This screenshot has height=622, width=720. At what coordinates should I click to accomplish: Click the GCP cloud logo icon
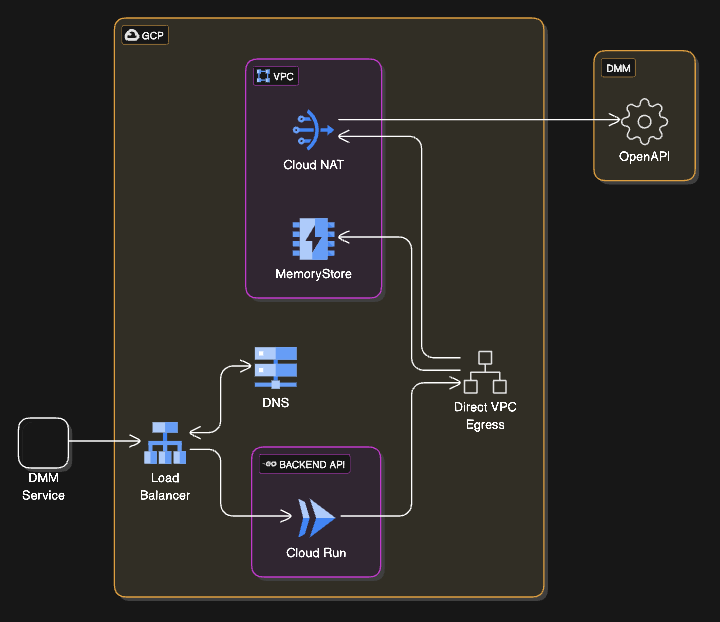click(132, 35)
